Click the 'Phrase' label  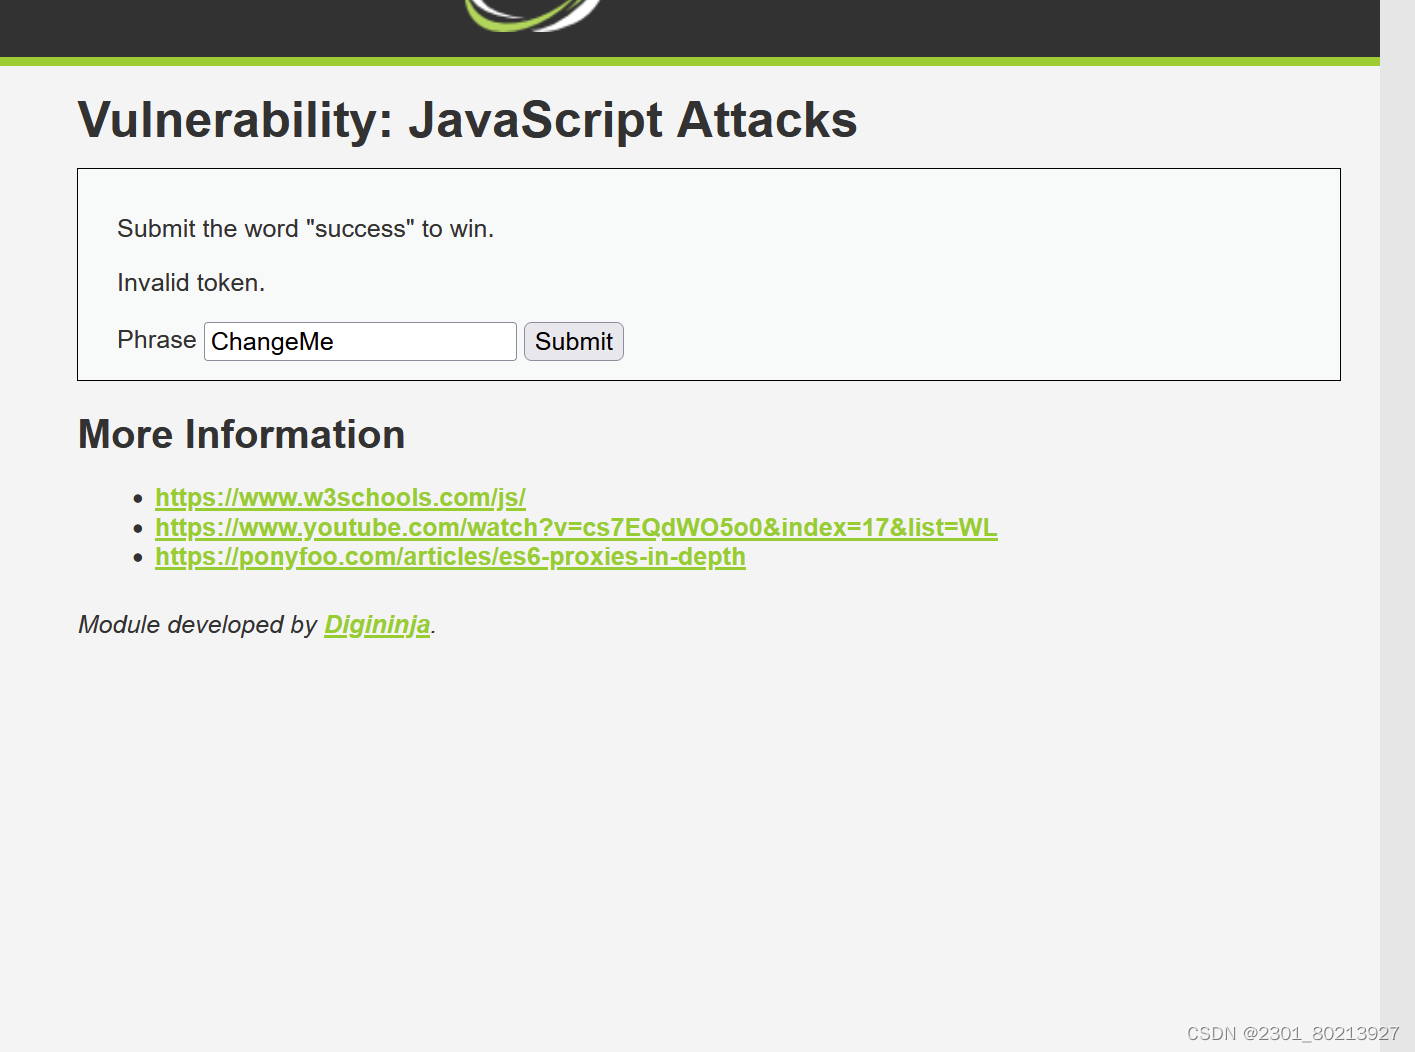pos(156,340)
